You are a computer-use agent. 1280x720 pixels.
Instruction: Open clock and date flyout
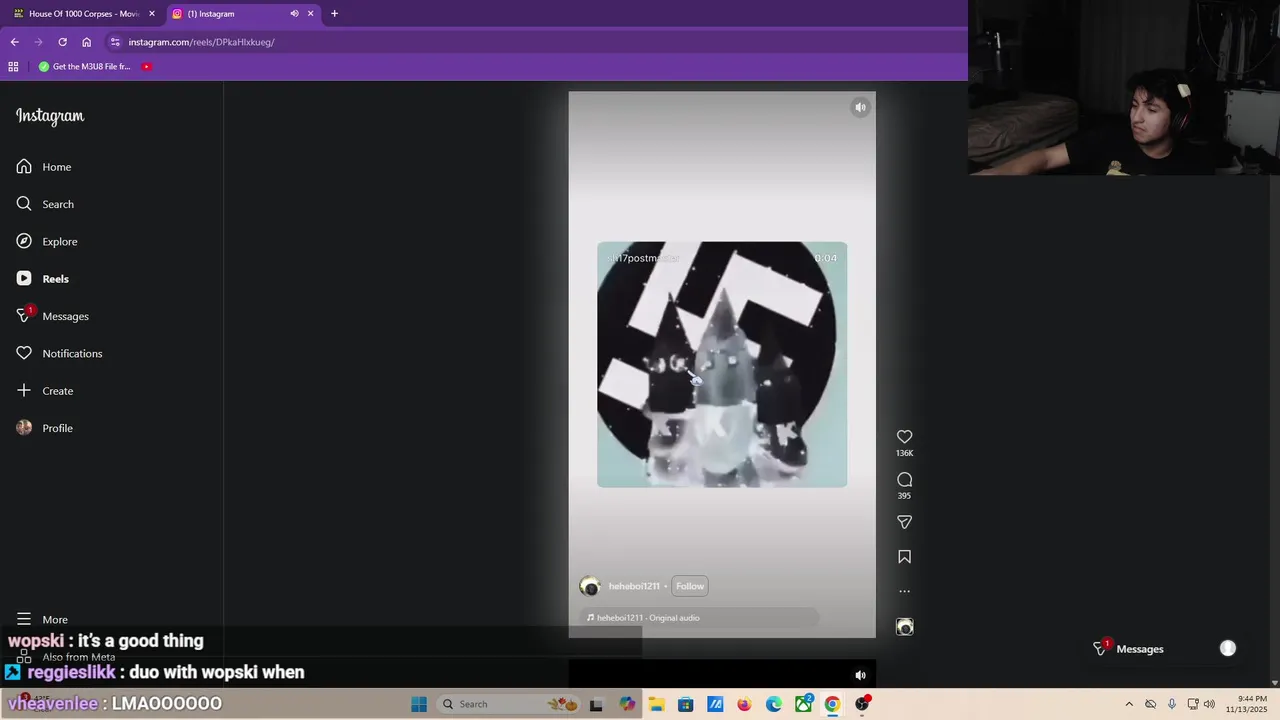(1247, 704)
